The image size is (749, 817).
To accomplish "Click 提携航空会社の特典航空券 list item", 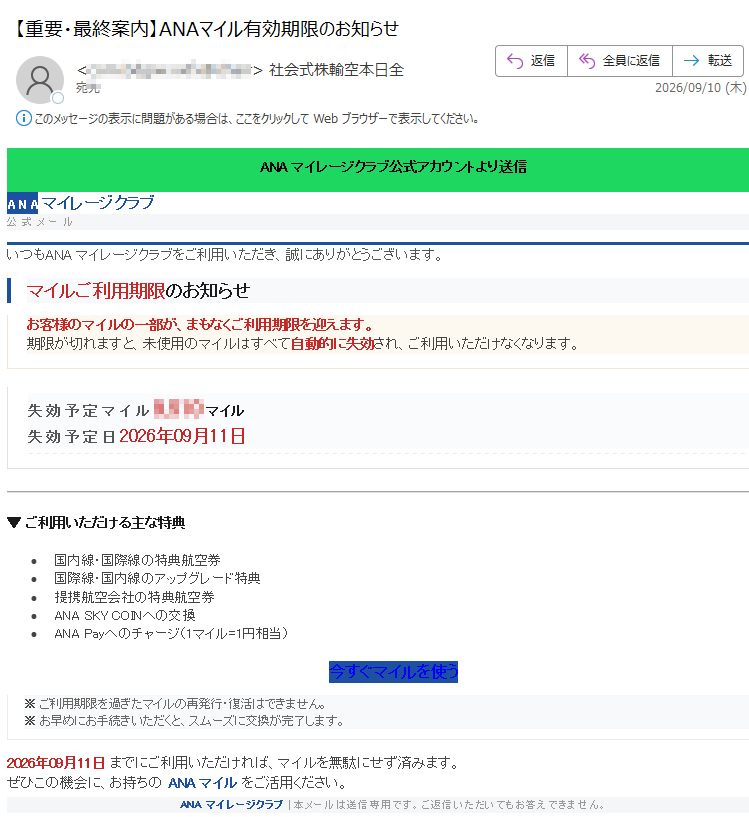I will [134, 597].
